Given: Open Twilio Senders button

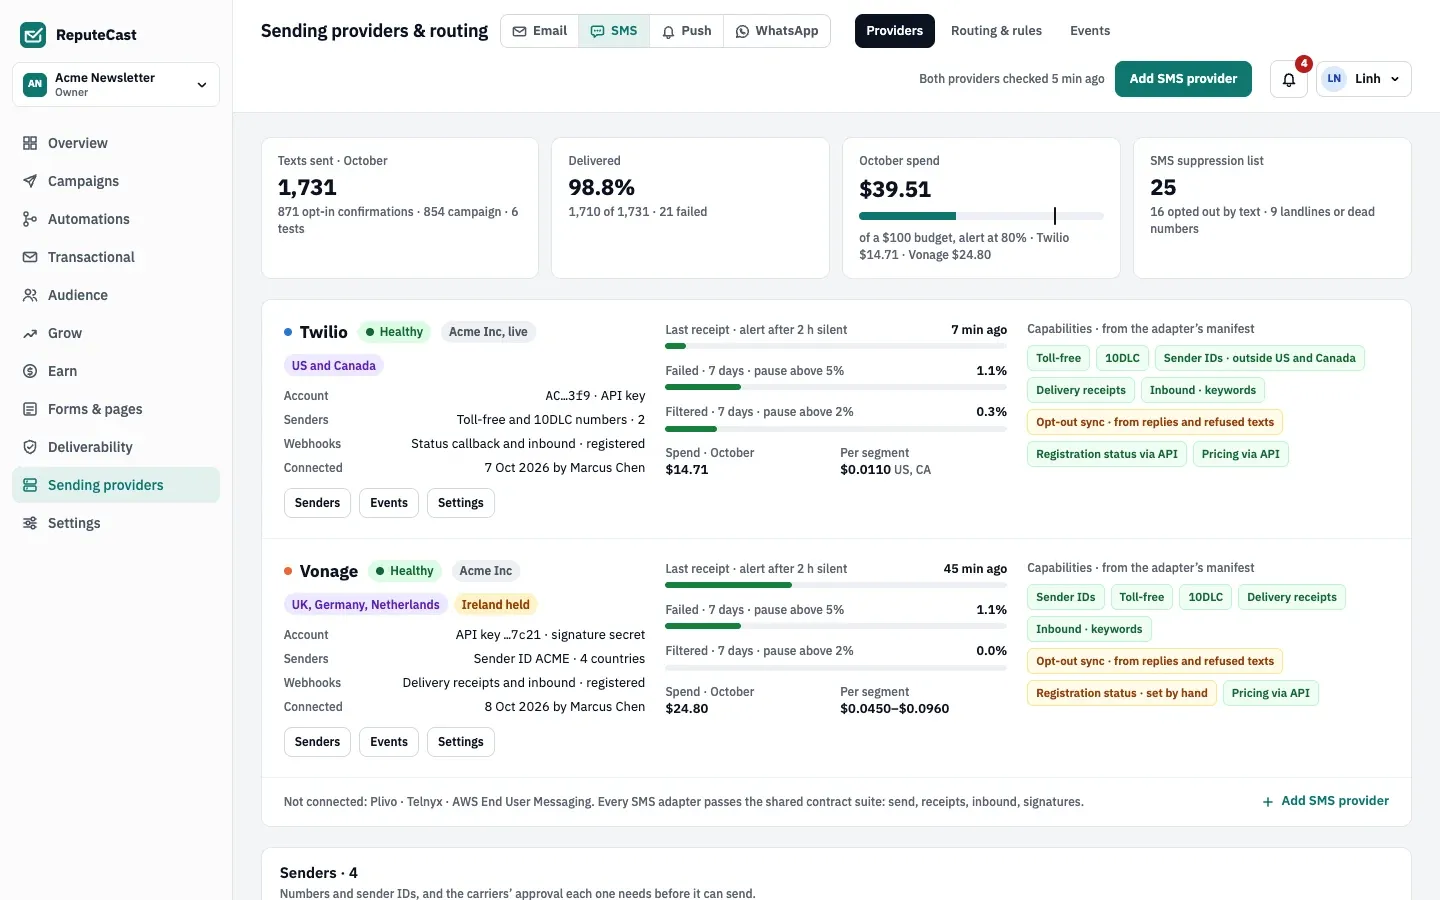Looking at the screenshot, I should tap(317, 503).
